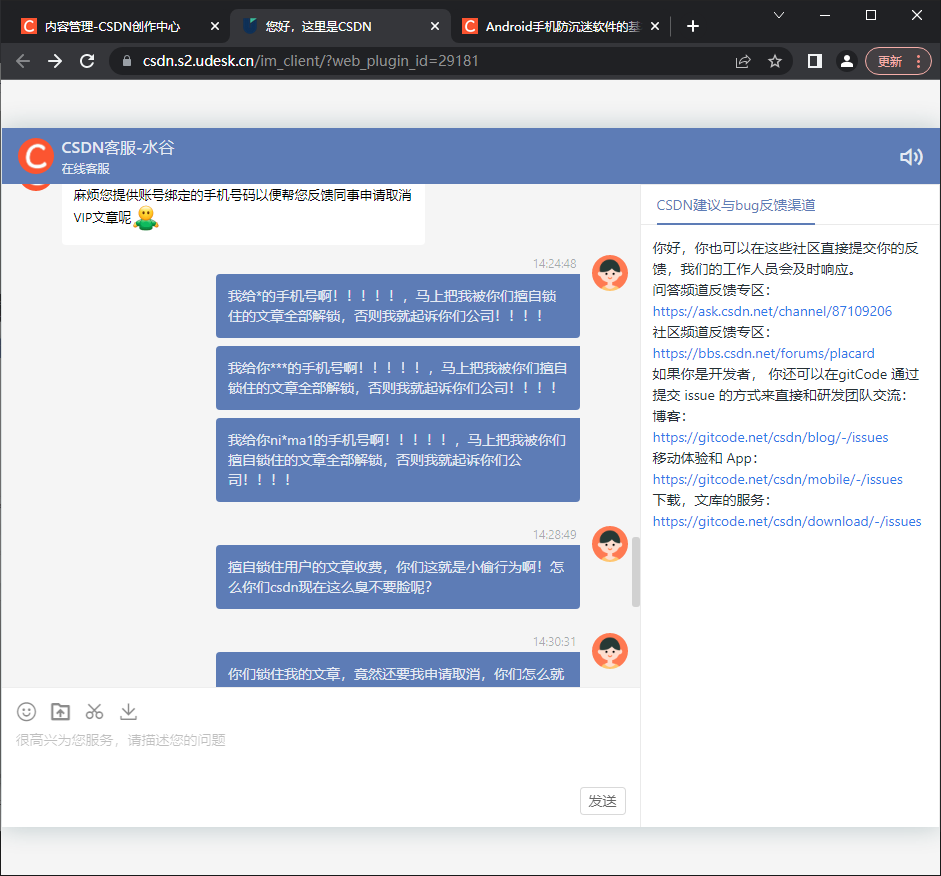Click the file upload icon in chat toolbar
The height and width of the screenshot is (876, 941).
point(60,712)
